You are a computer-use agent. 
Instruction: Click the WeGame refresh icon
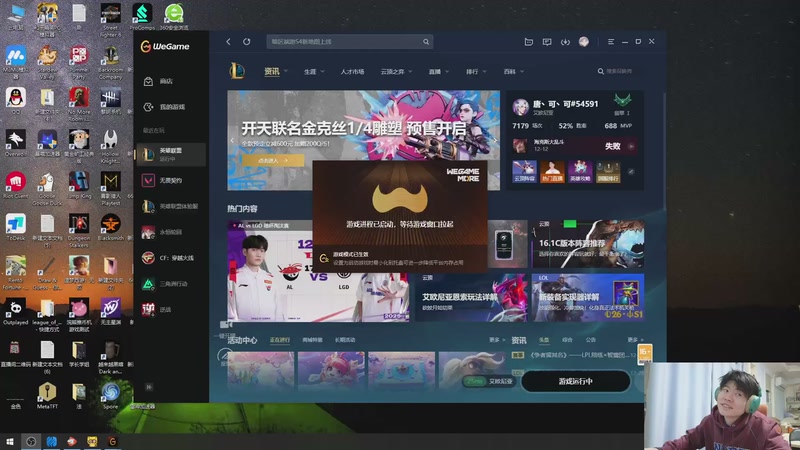click(x=247, y=42)
